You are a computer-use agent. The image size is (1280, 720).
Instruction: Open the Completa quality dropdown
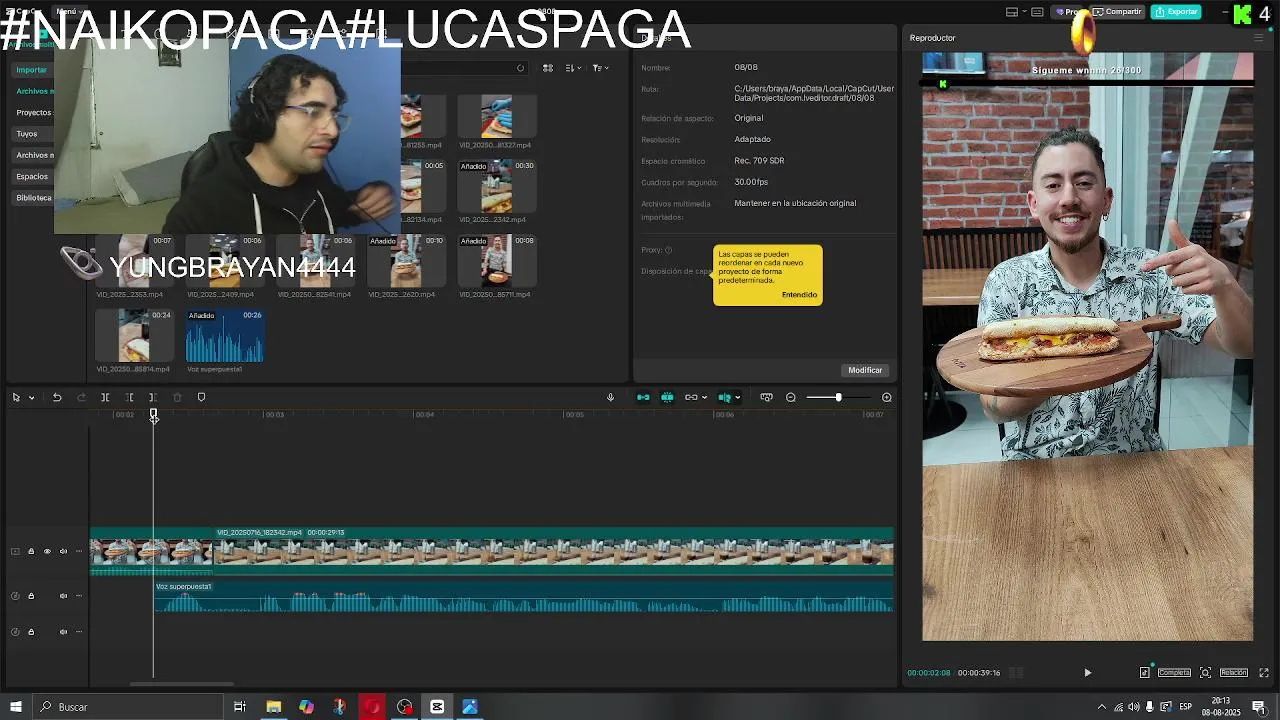1174,673
